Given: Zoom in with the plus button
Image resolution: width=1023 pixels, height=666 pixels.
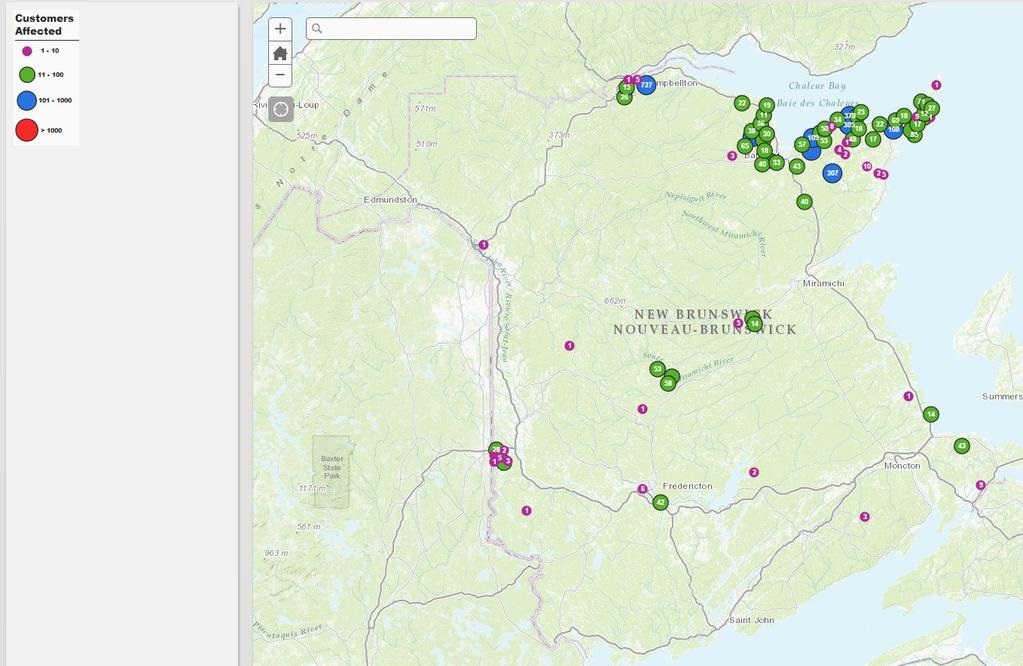Looking at the screenshot, I should pyautogui.click(x=280, y=29).
